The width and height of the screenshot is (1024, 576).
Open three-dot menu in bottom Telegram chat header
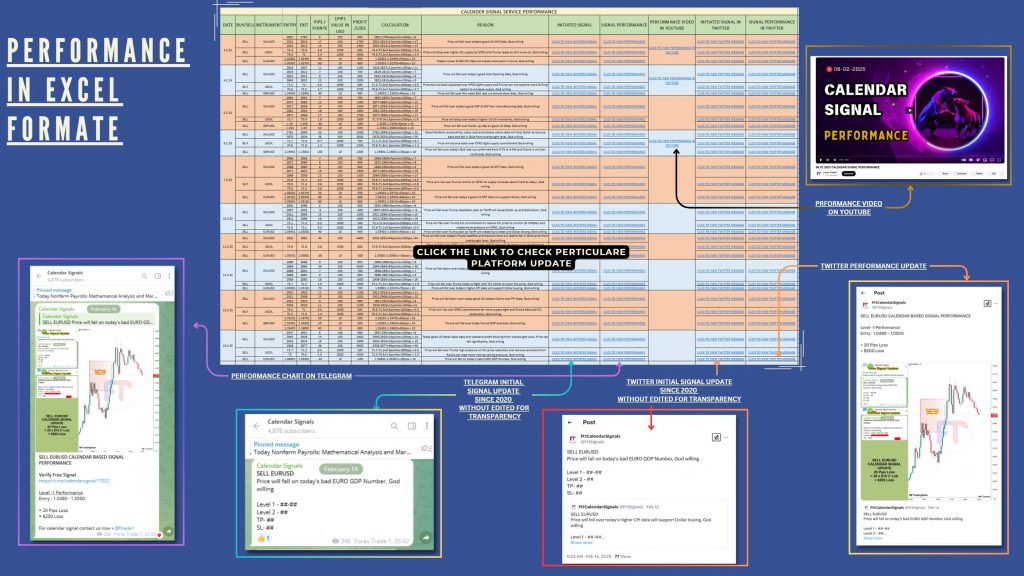(x=427, y=426)
